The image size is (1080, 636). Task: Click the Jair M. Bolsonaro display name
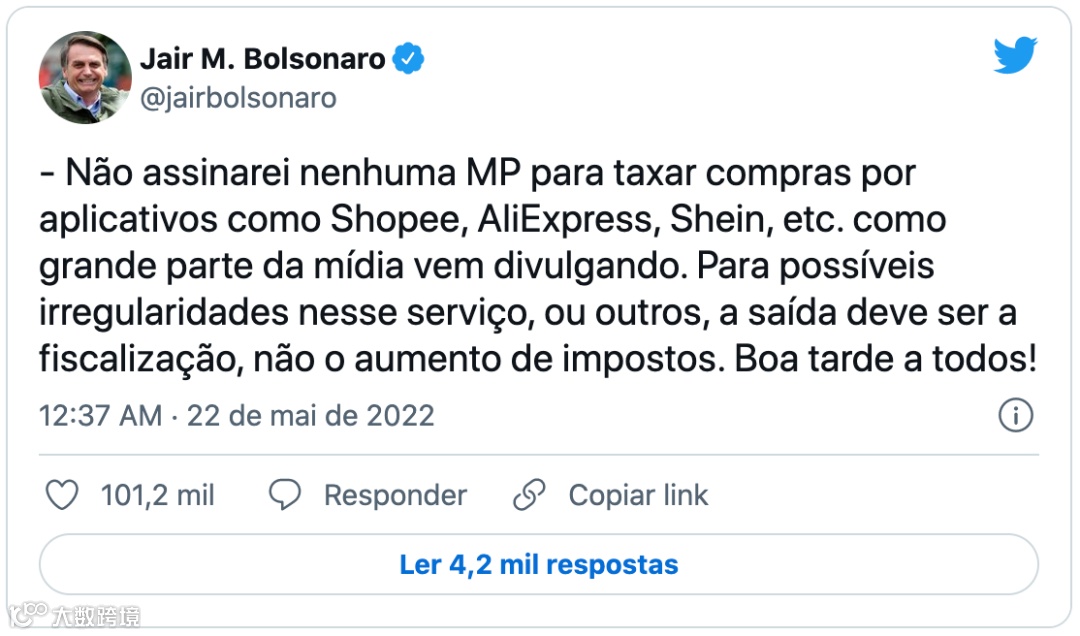click(x=262, y=59)
